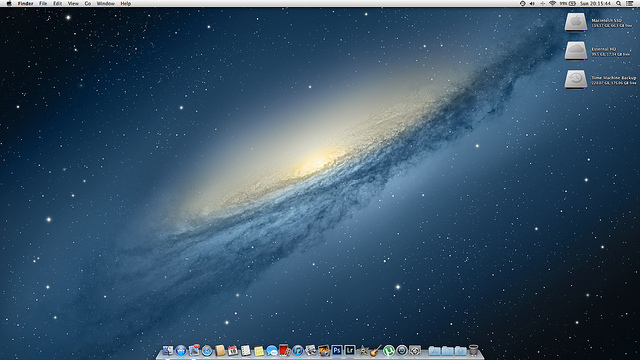Open the Apple menu
The height and width of the screenshot is (360, 640).
pyautogui.click(x=9, y=3)
